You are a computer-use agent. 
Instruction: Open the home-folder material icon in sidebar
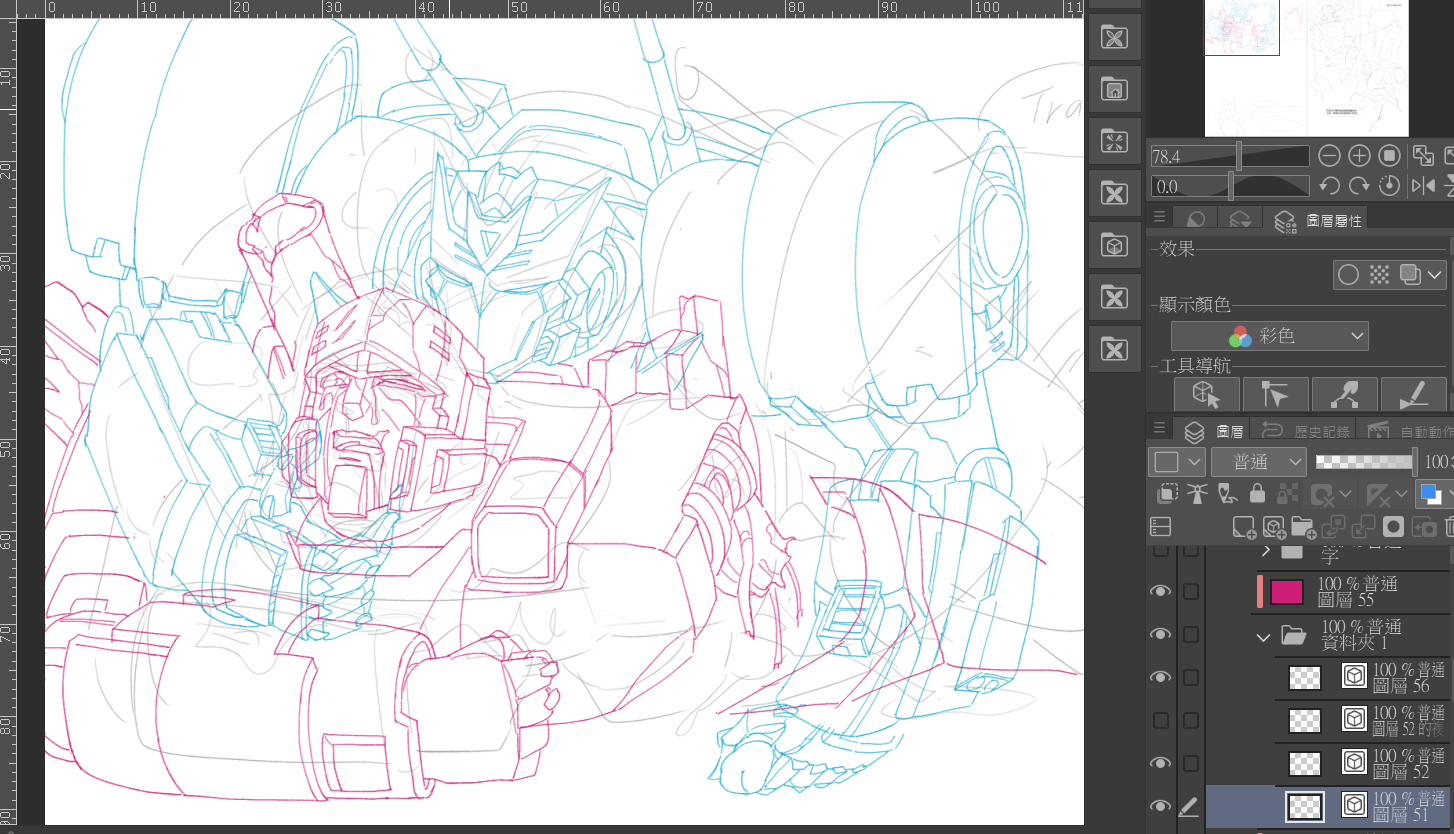tap(1114, 89)
